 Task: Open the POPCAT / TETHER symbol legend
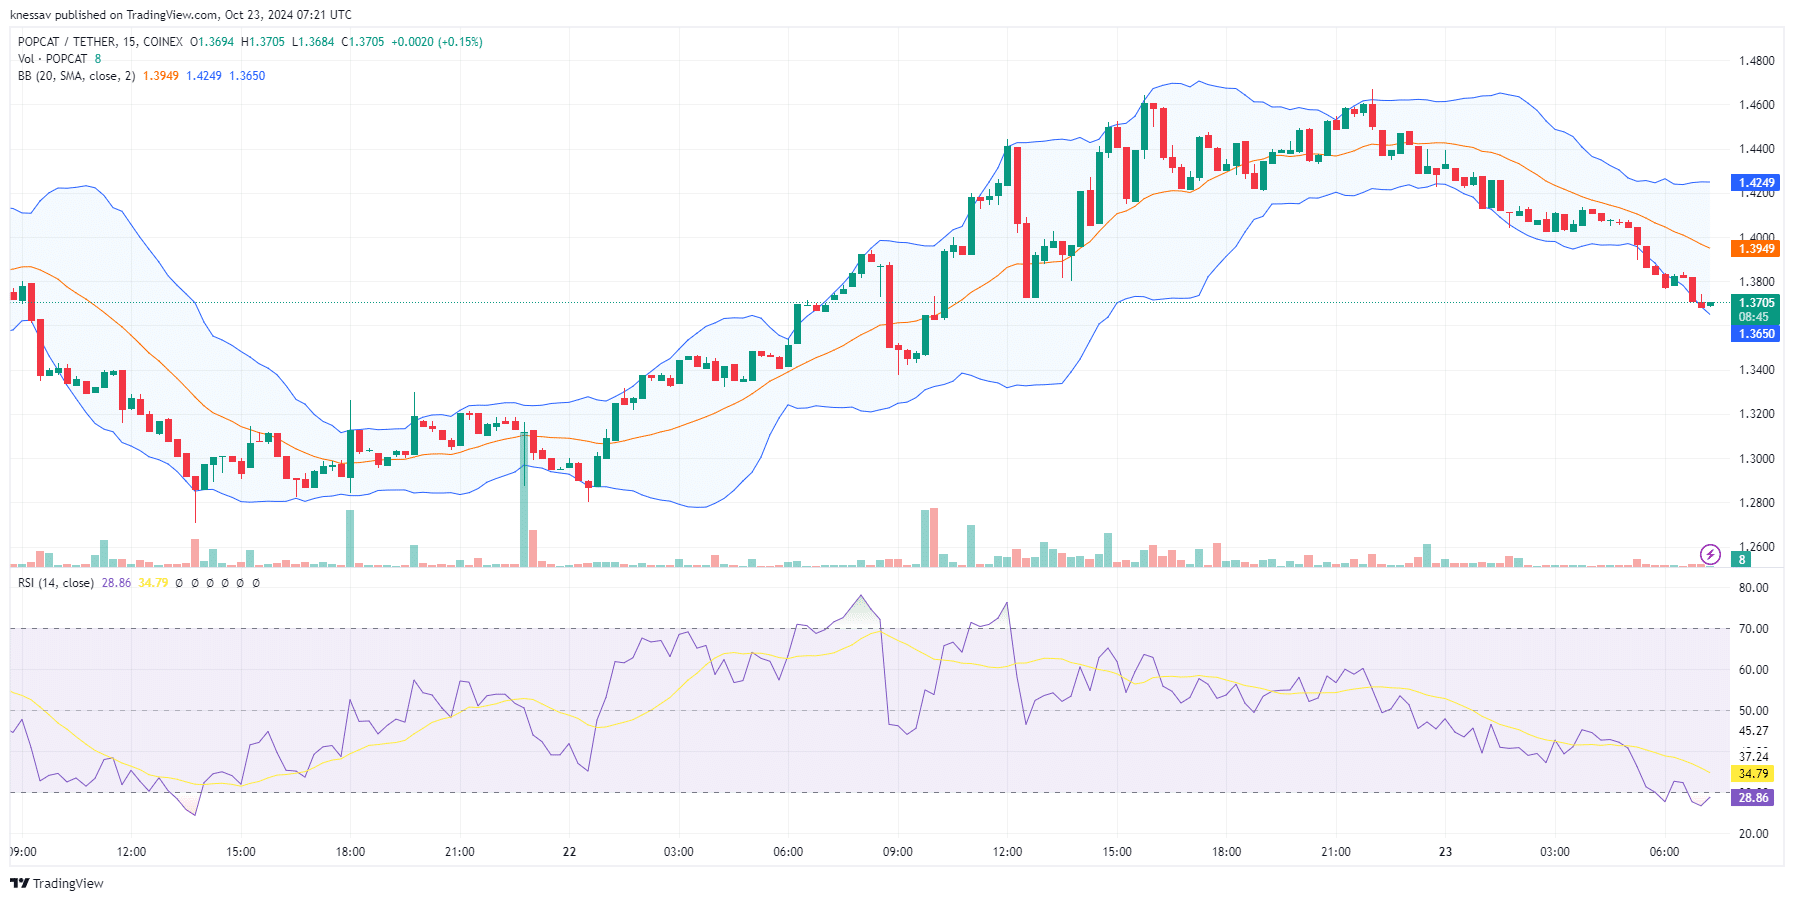point(100,42)
